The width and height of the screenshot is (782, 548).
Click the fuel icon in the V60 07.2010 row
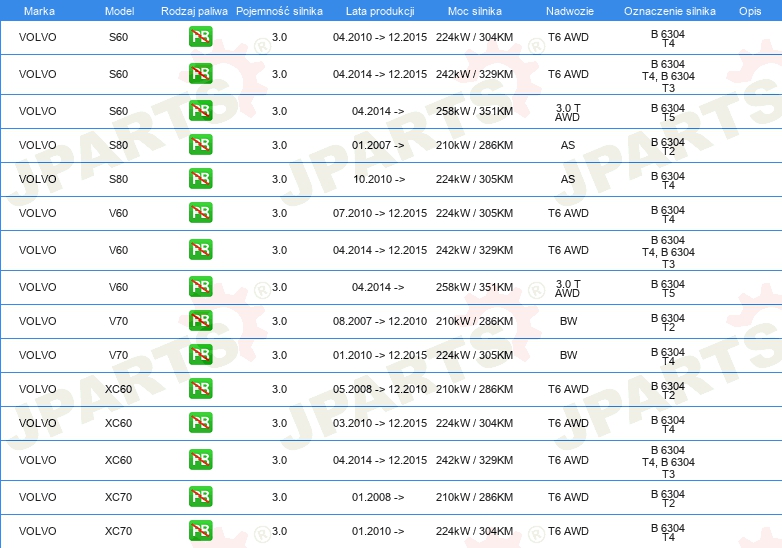coord(200,212)
